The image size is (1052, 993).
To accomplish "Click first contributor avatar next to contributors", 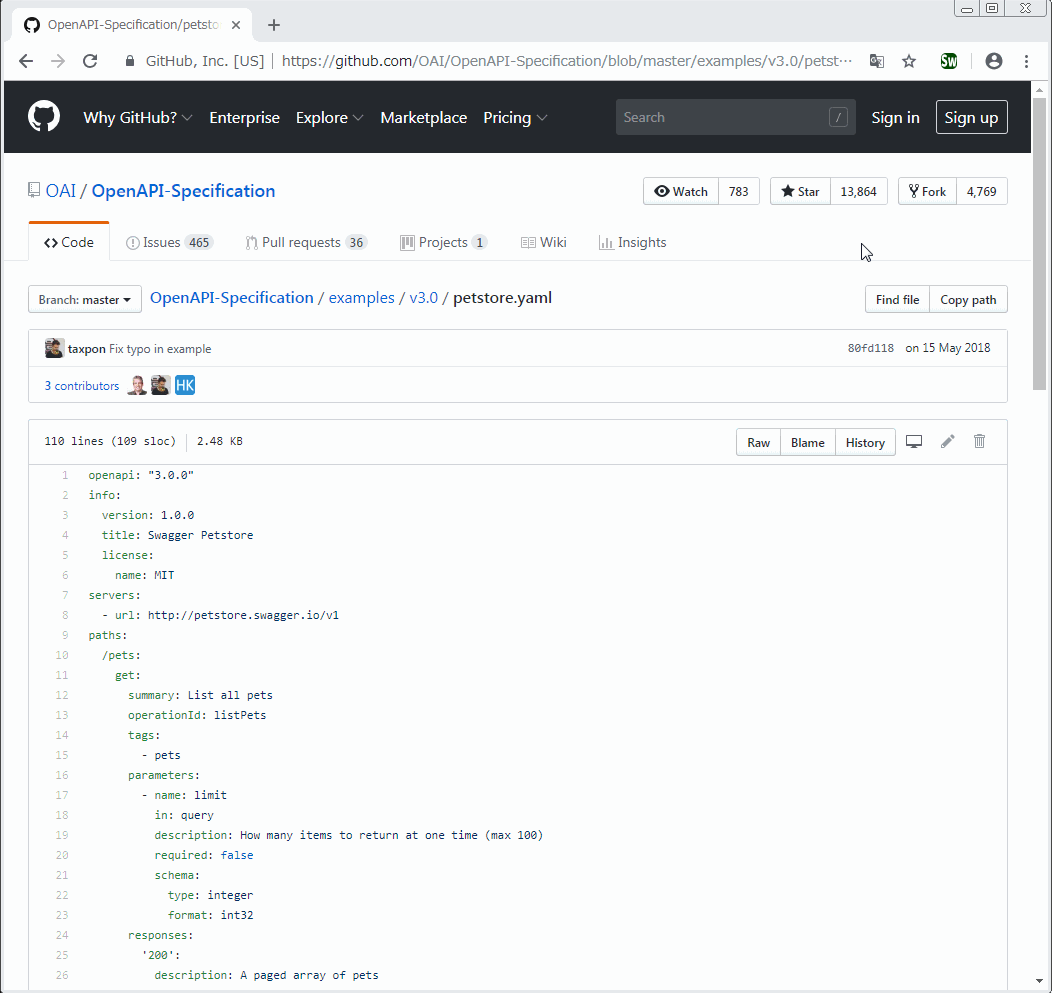I will pos(137,385).
